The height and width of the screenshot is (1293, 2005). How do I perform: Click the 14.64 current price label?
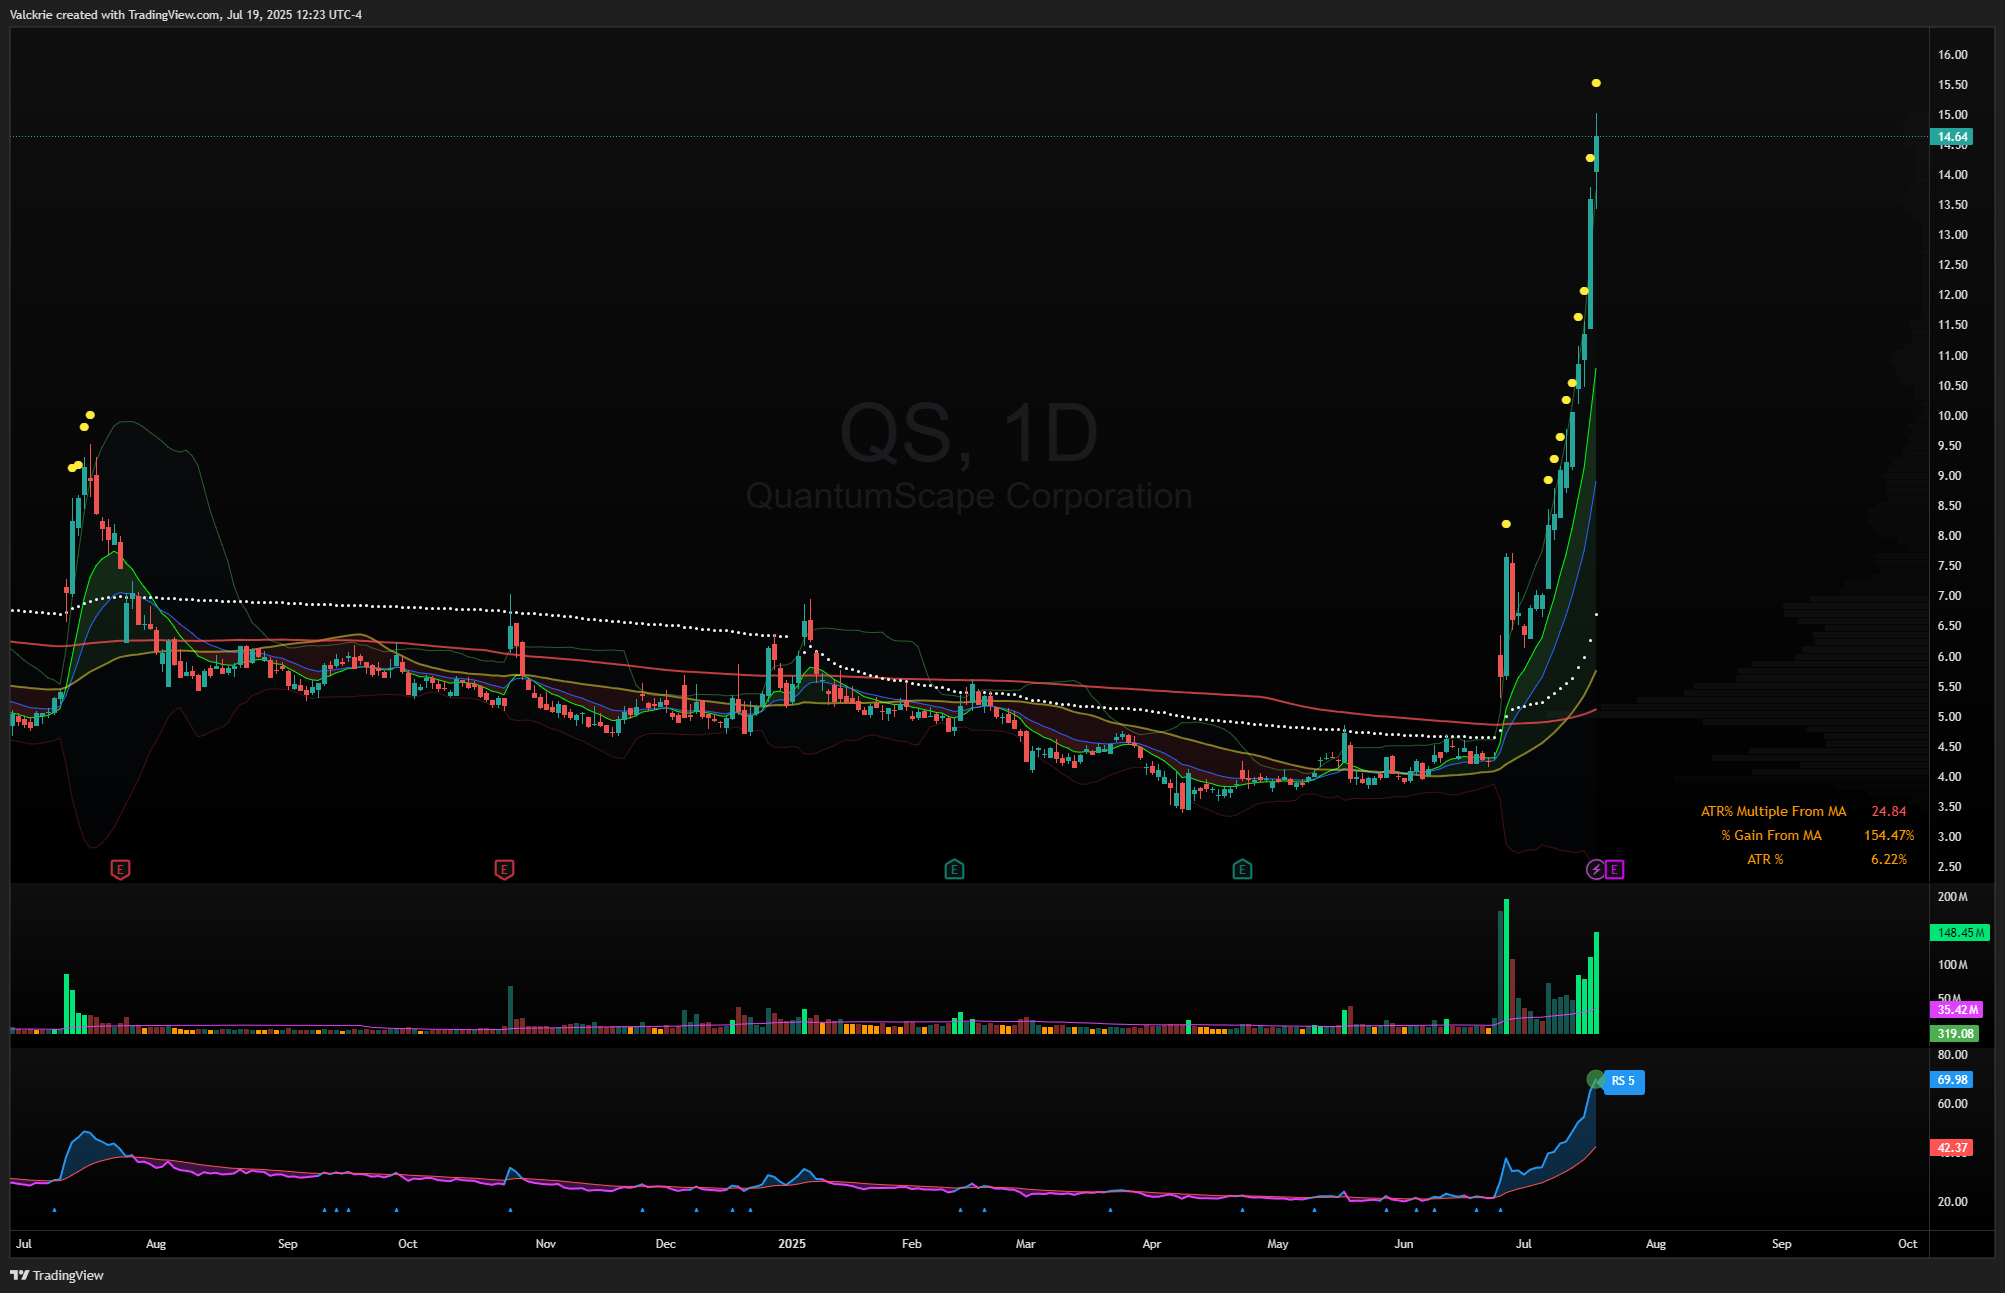click(1951, 137)
